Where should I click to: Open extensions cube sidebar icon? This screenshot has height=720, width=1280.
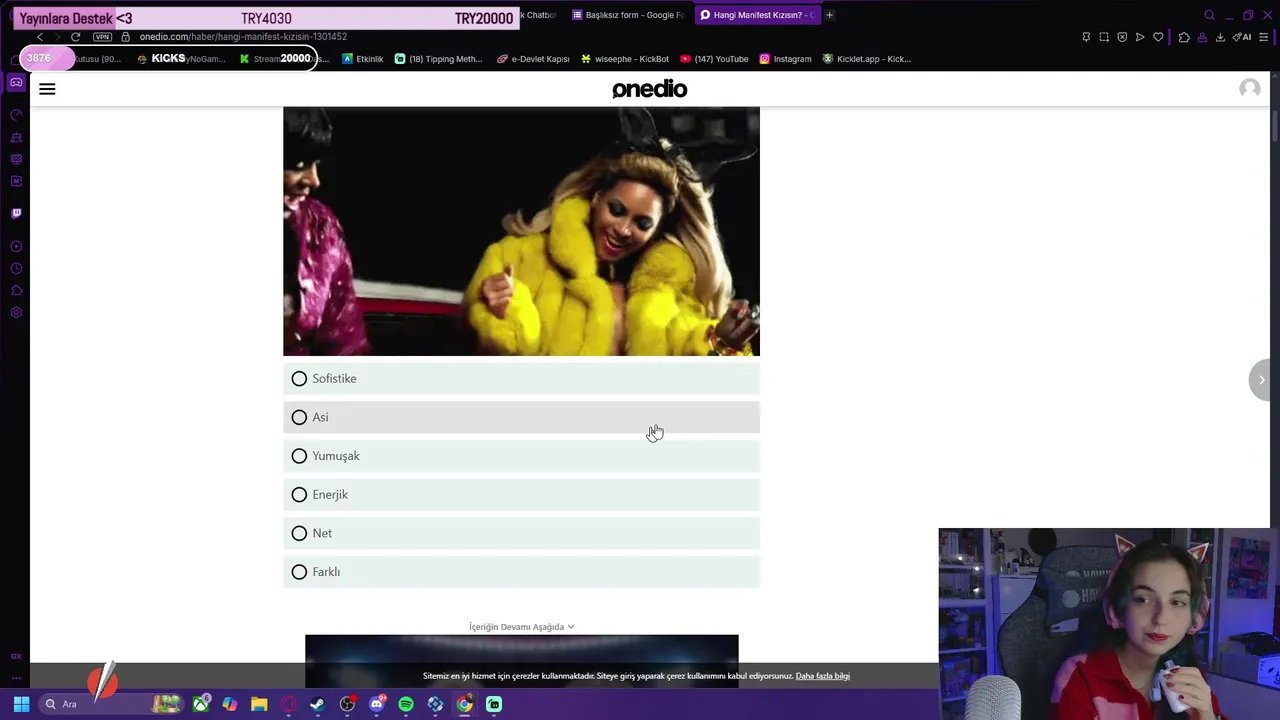[16, 290]
